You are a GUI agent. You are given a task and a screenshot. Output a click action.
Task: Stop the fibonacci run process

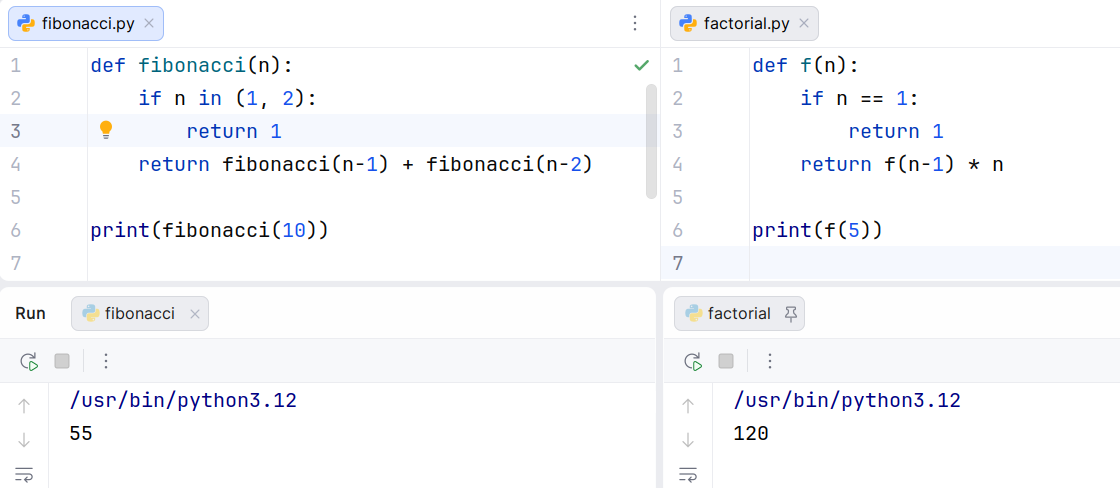(x=62, y=361)
